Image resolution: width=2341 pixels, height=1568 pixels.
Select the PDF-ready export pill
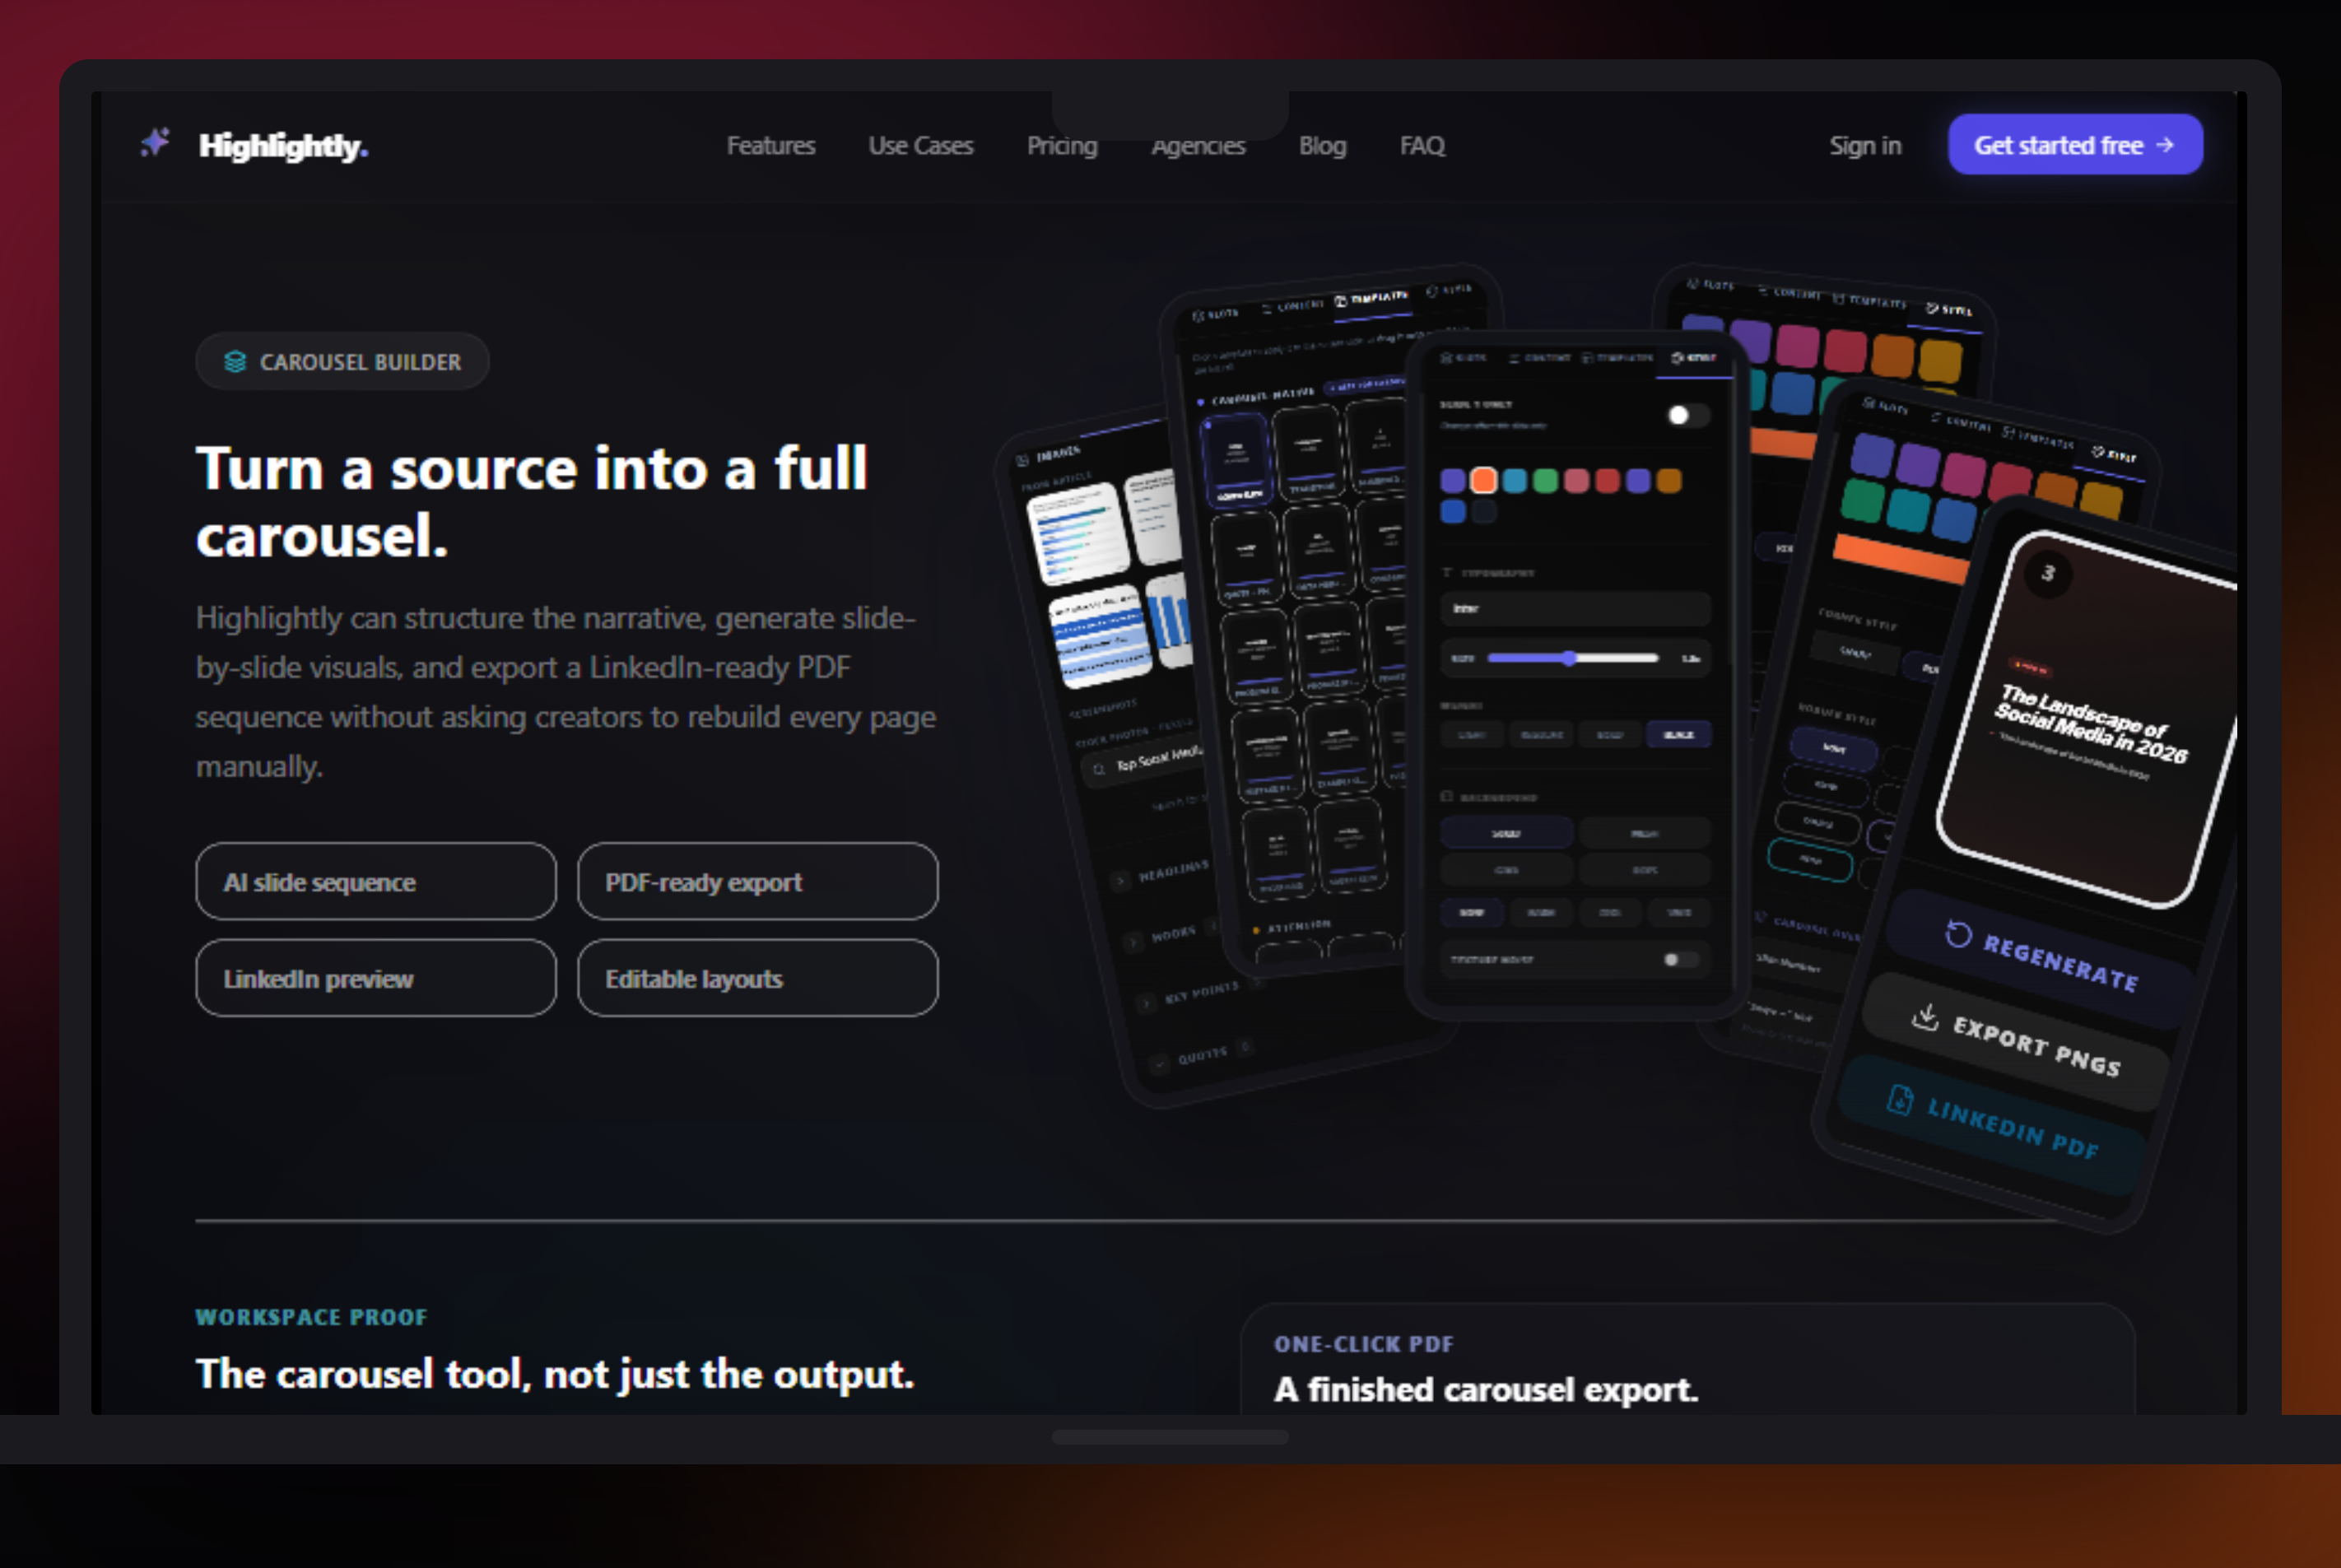point(757,881)
